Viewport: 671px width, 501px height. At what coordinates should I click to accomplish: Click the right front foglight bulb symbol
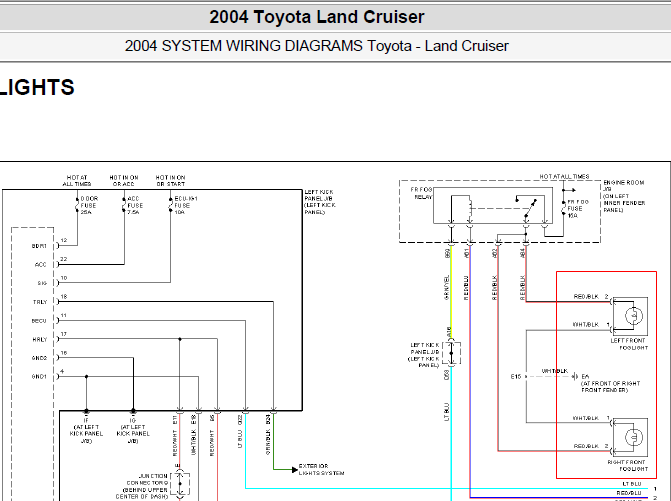pyautogui.click(x=634, y=437)
